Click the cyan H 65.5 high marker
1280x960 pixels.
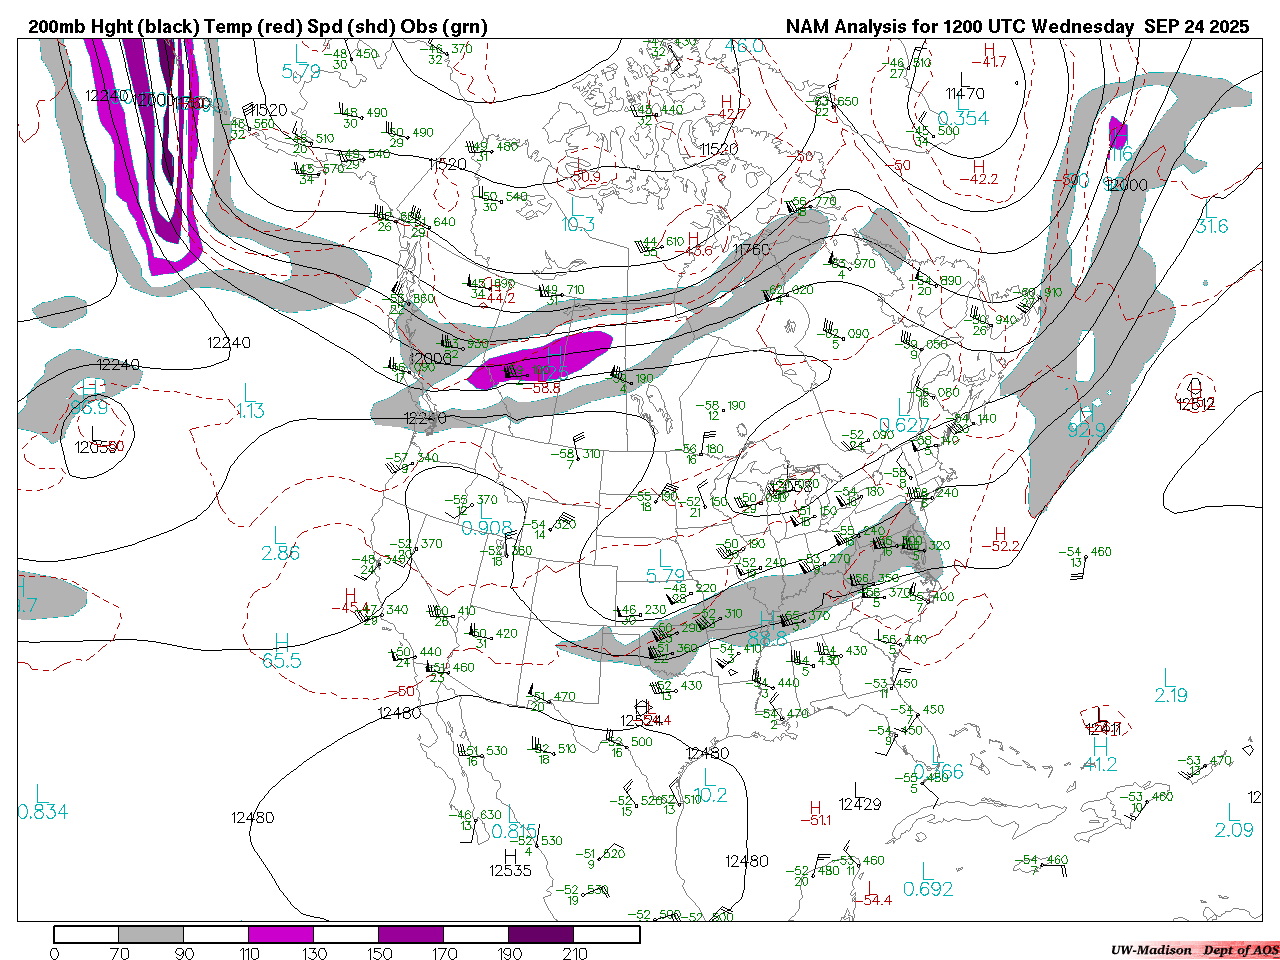pos(281,652)
